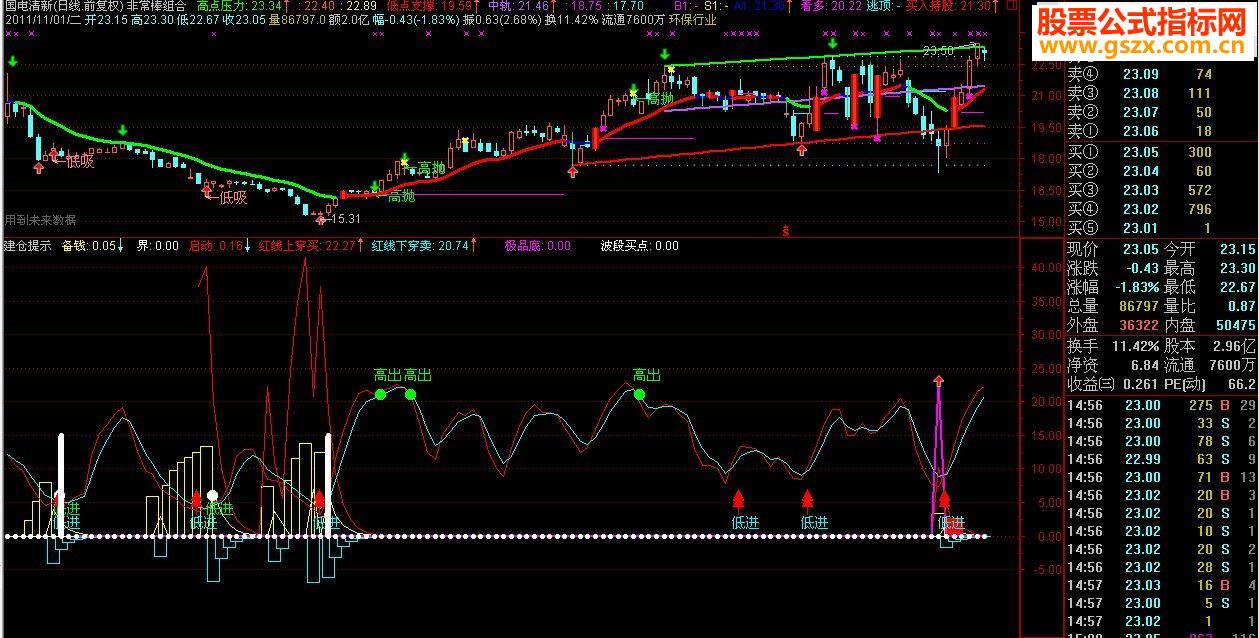Click the 建仓提示 indicator name
Viewport: 1259px width, 638px height.
pyautogui.click(x=28, y=246)
